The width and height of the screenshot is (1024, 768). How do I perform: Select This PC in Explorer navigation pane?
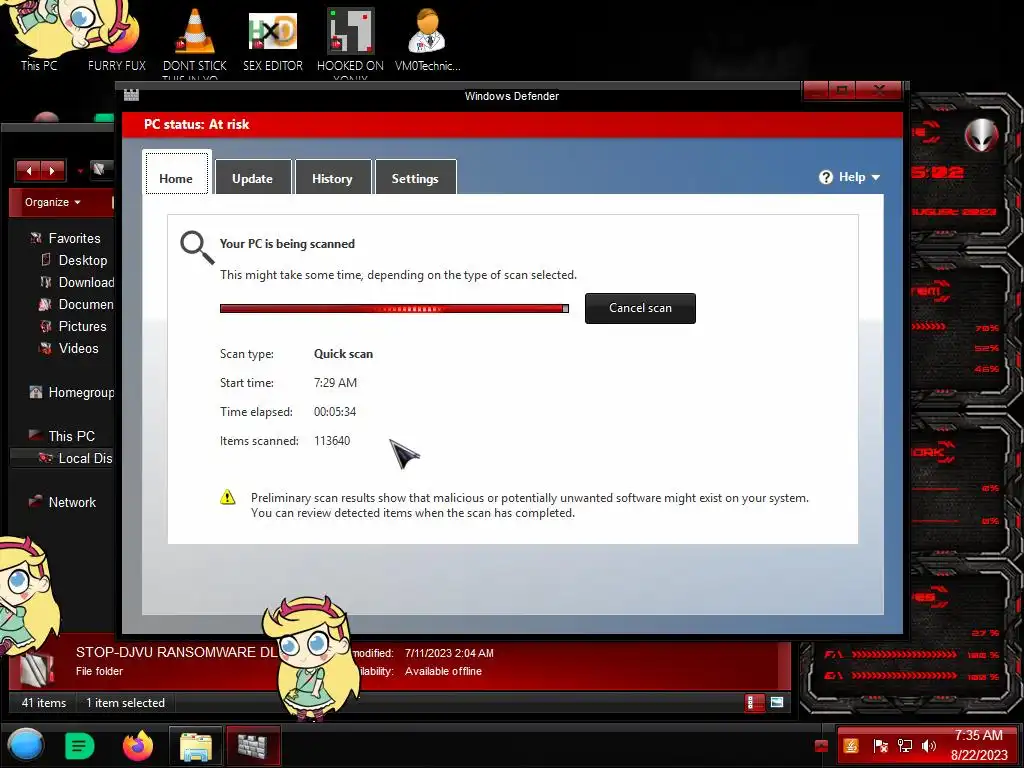(x=63, y=436)
